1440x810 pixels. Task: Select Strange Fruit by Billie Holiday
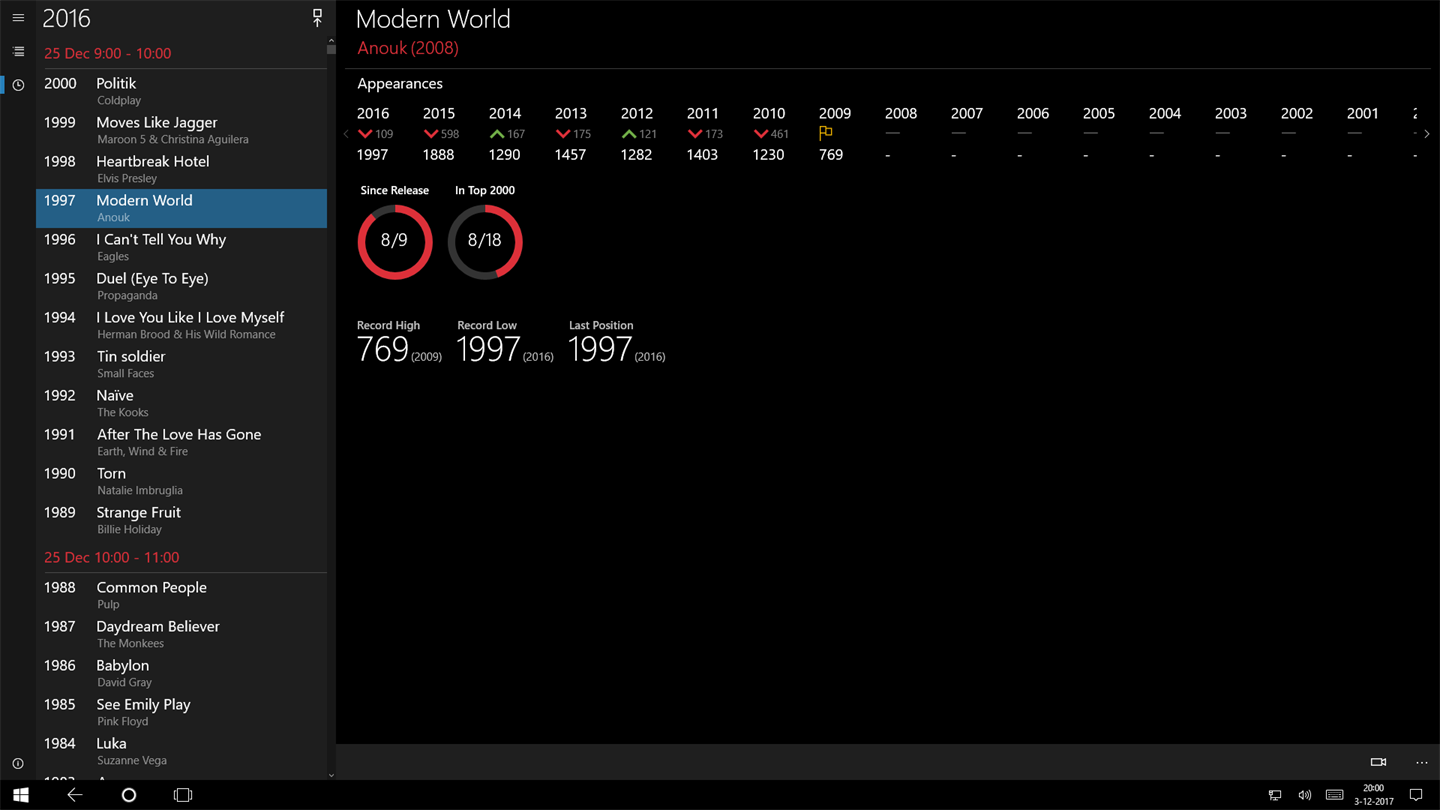[181, 520]
